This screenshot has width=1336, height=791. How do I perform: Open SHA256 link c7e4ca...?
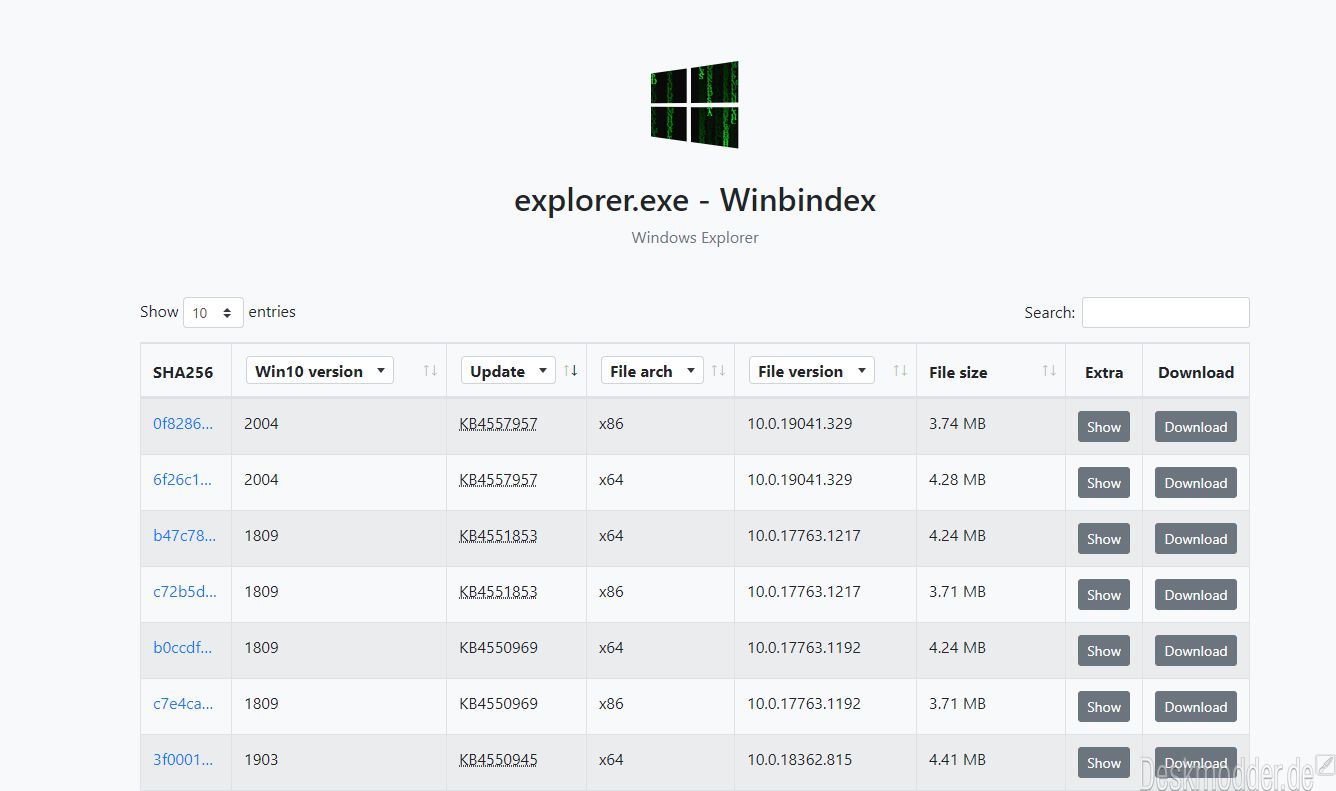point(183,703)
